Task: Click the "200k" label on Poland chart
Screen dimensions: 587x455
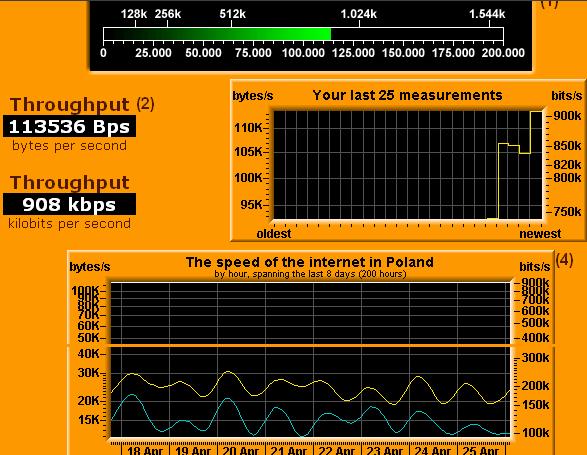Action: tap(535, 386)
